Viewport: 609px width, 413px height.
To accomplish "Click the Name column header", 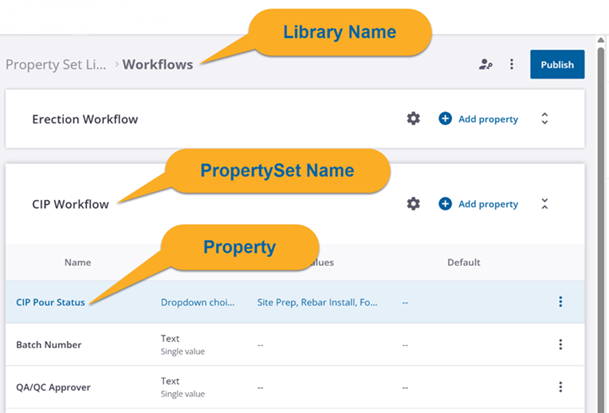I will pyautogui.click(x=77, y=262).
